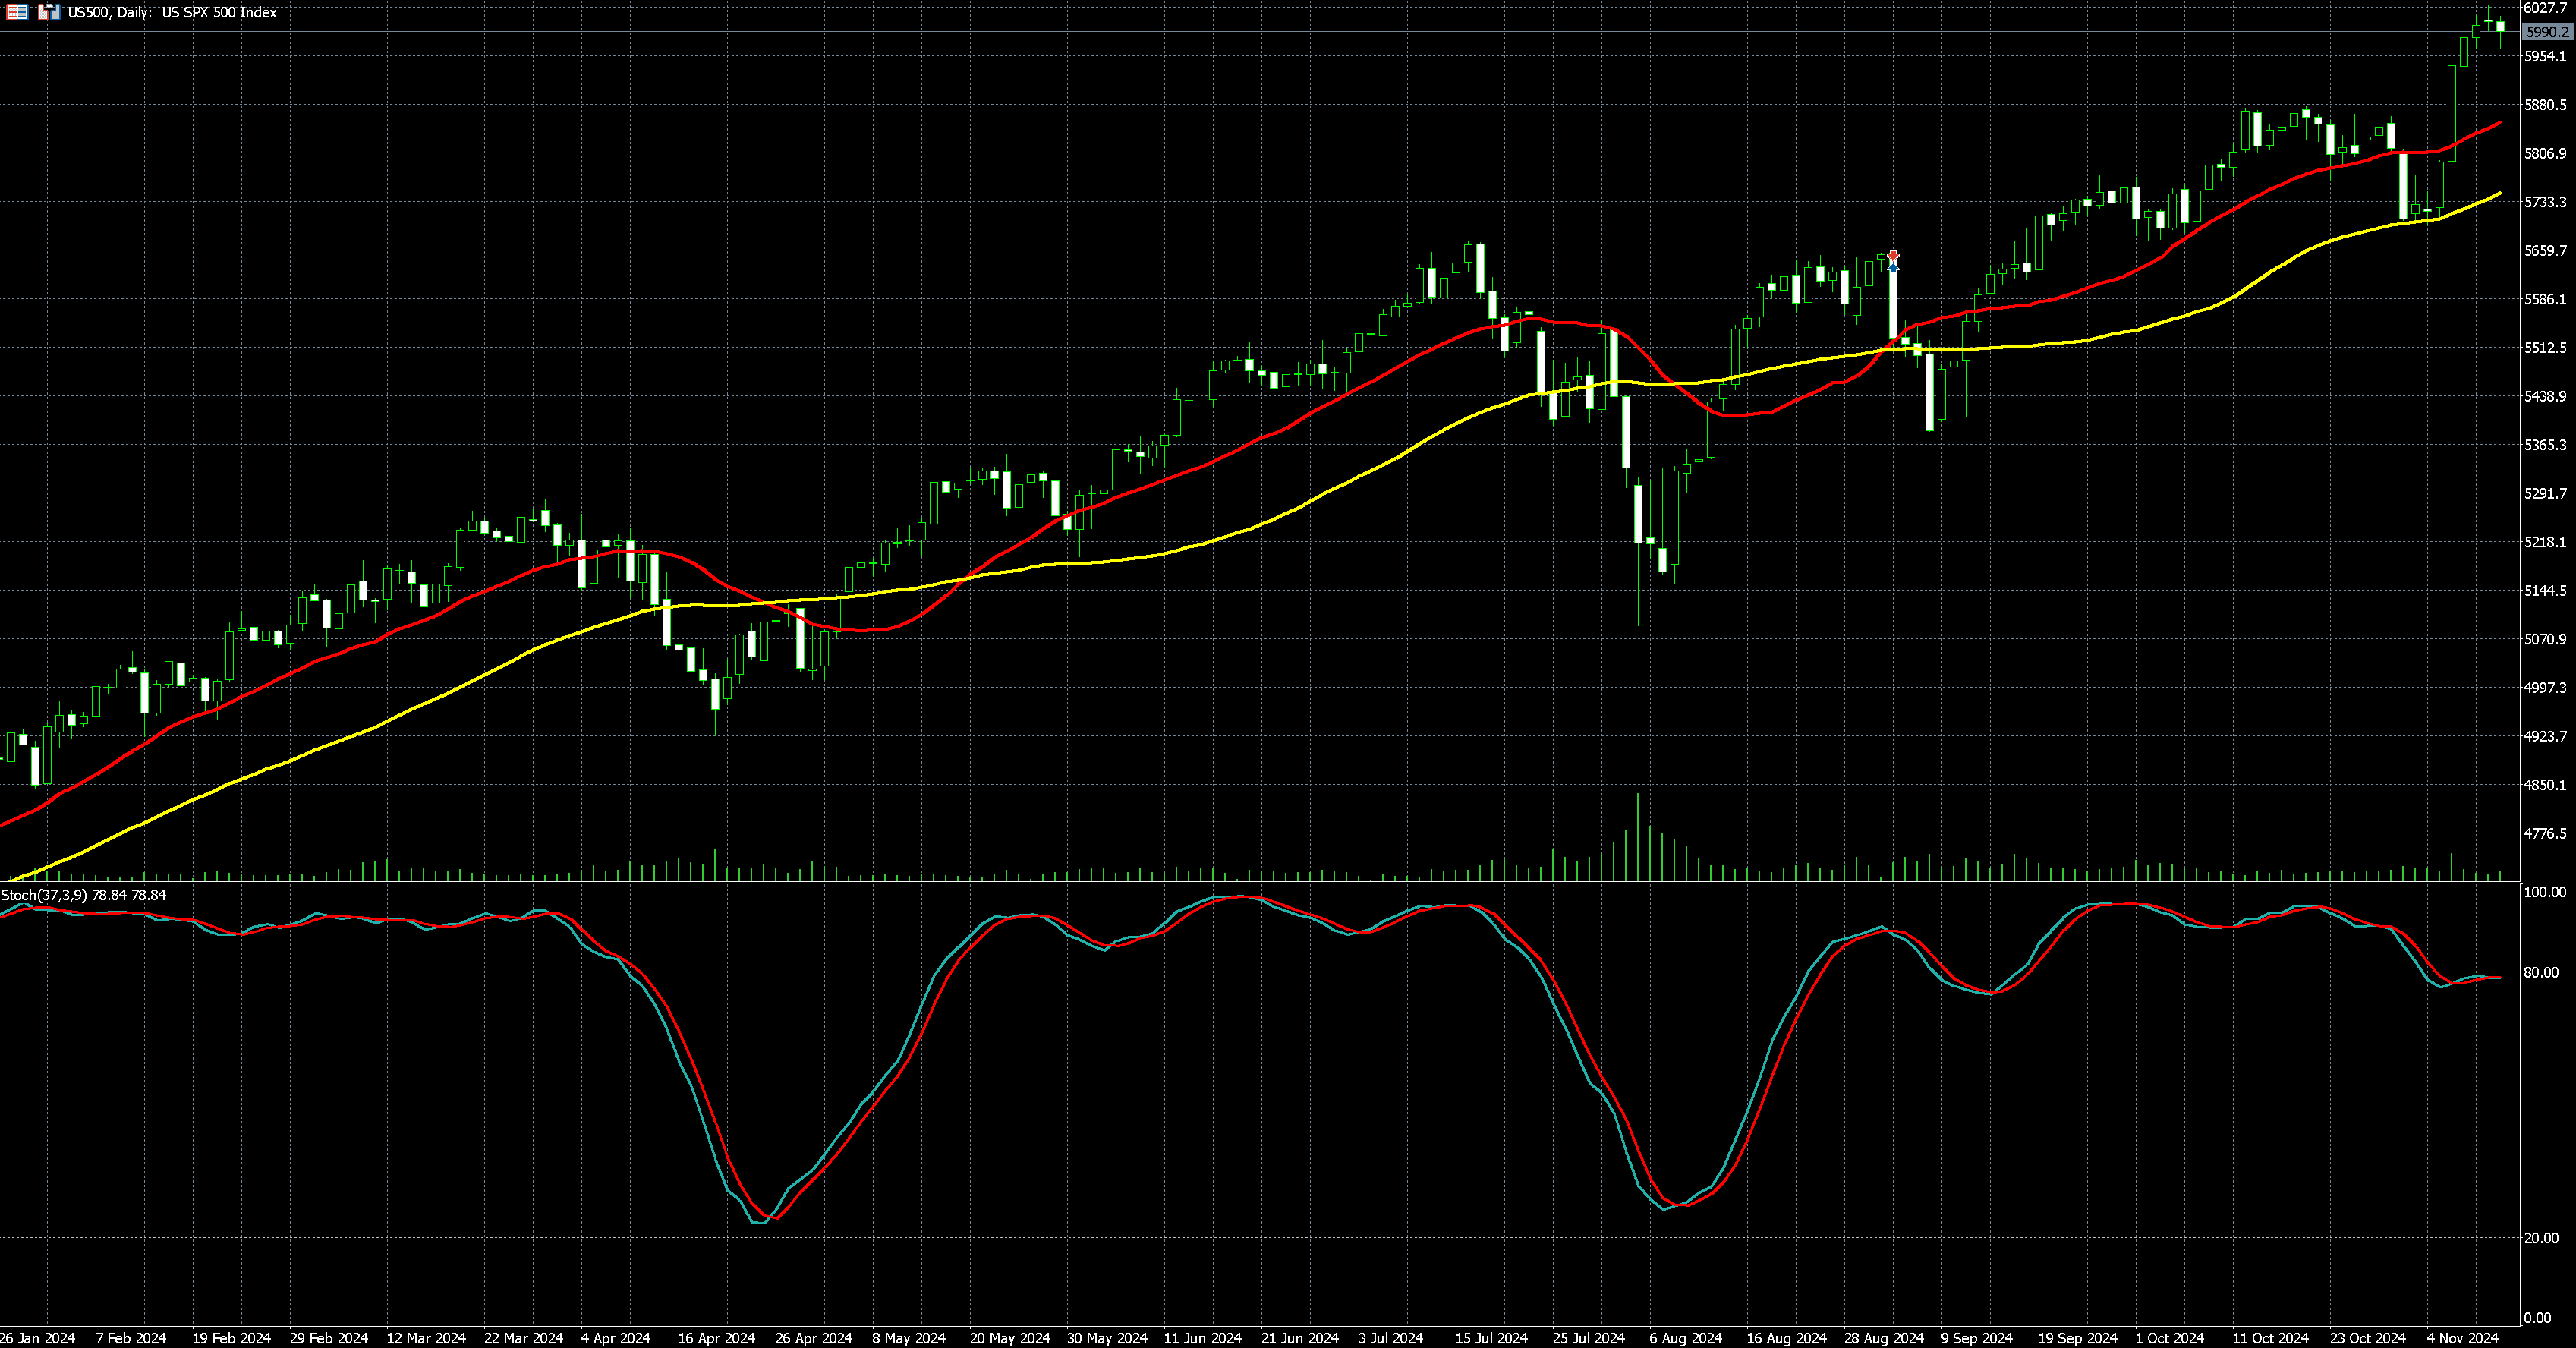Viewport: 2576px width, 1348px height.
Task: Click the 6027.7 top price scale label
Action: (x=2545, y=8)
